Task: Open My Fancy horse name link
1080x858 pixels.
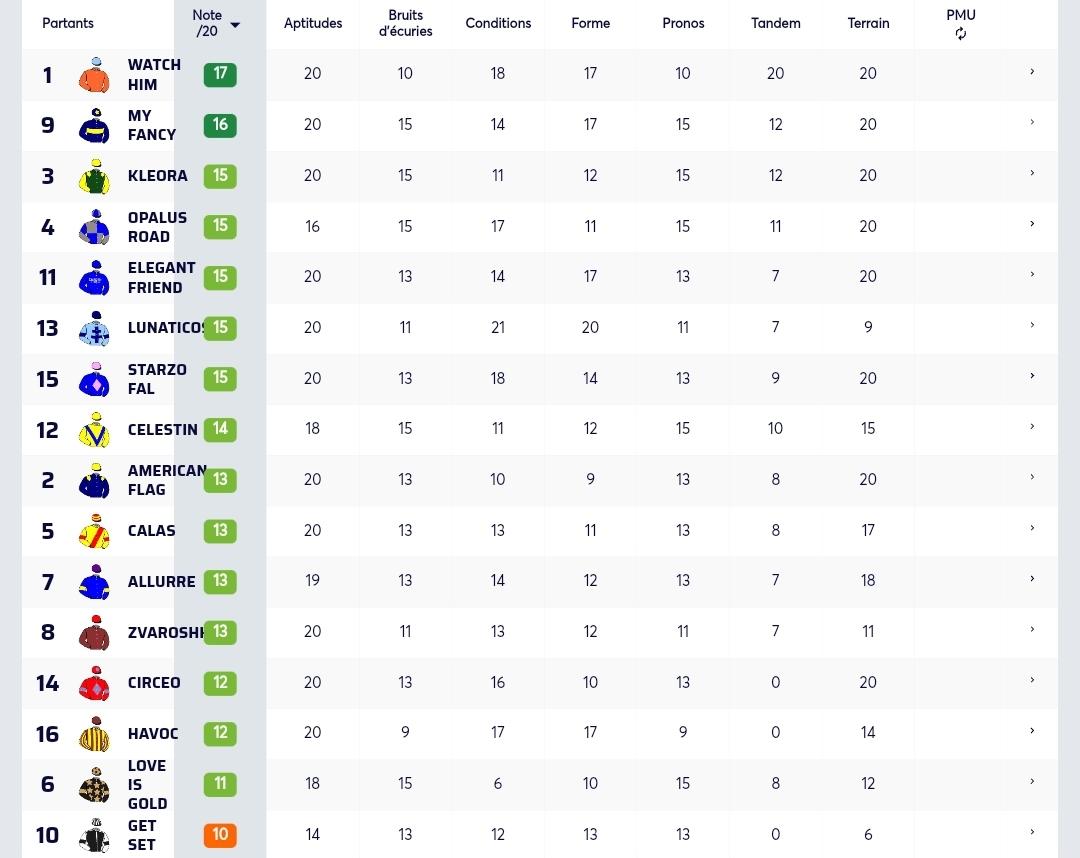Action: 152,125
